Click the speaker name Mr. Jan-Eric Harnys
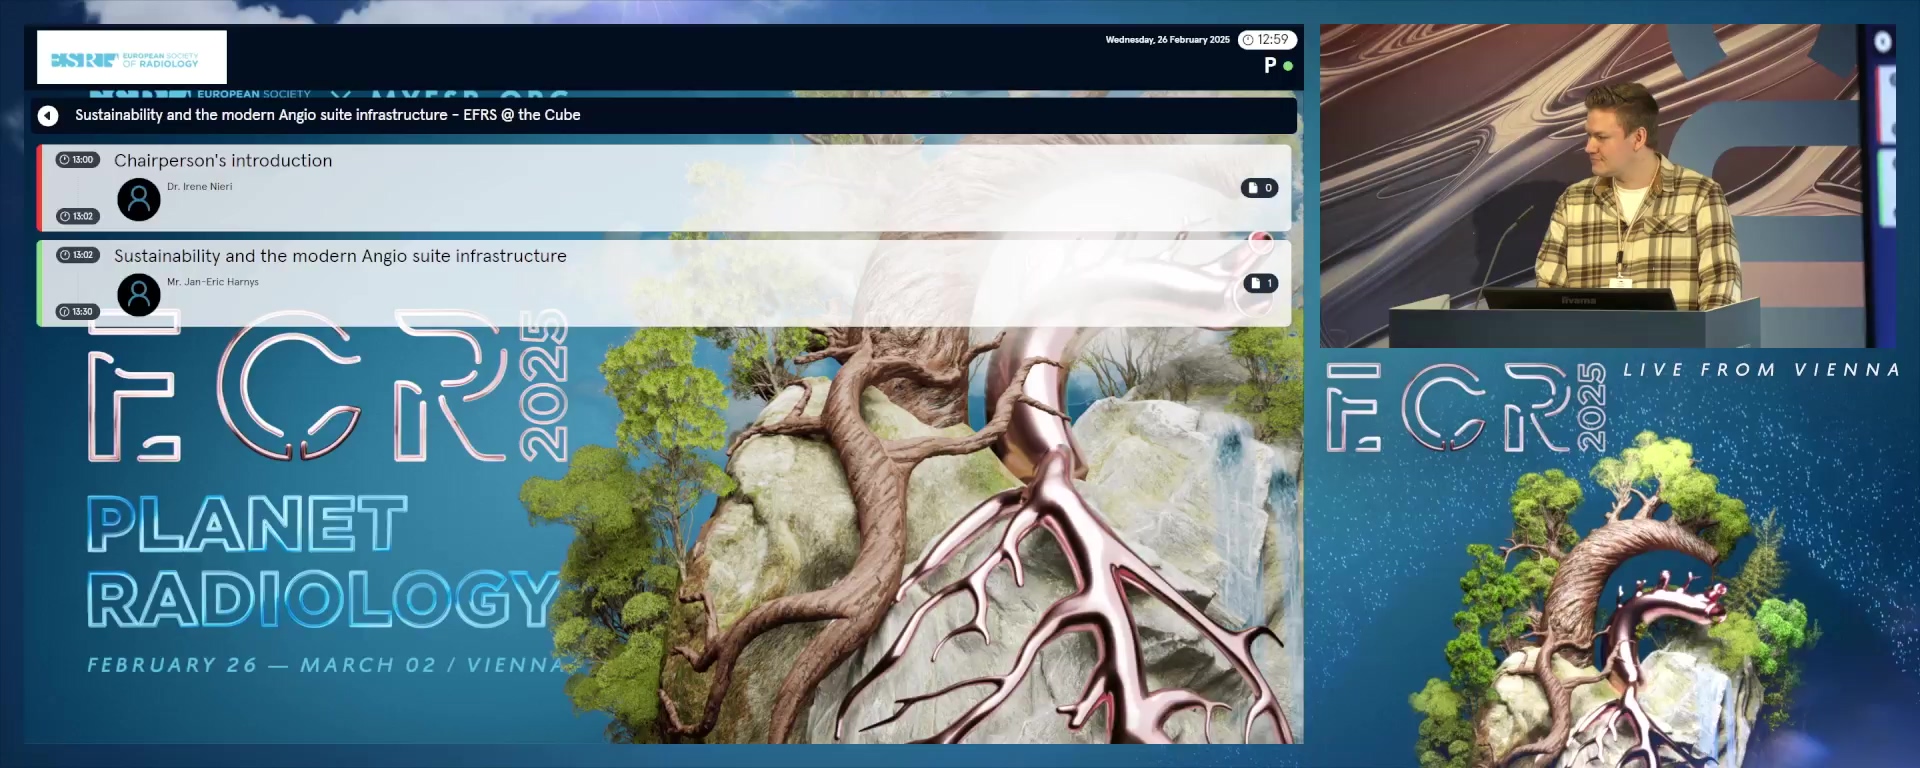This screenshot has width=1920, height=768. pyautogui.click(x=213, y=282)
